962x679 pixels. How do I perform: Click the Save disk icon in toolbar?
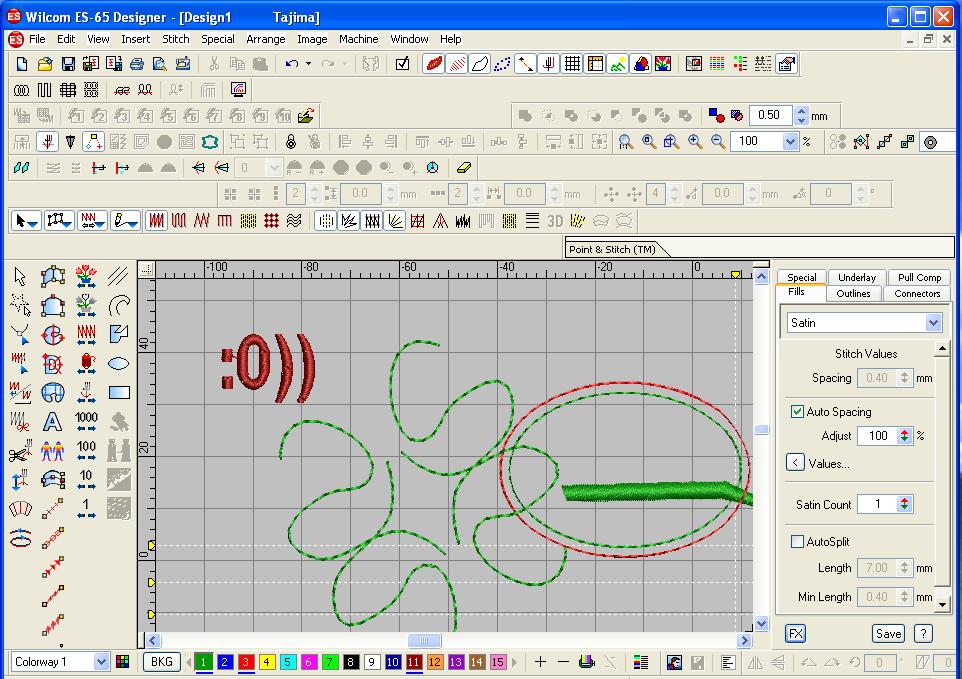pos(68,64)
